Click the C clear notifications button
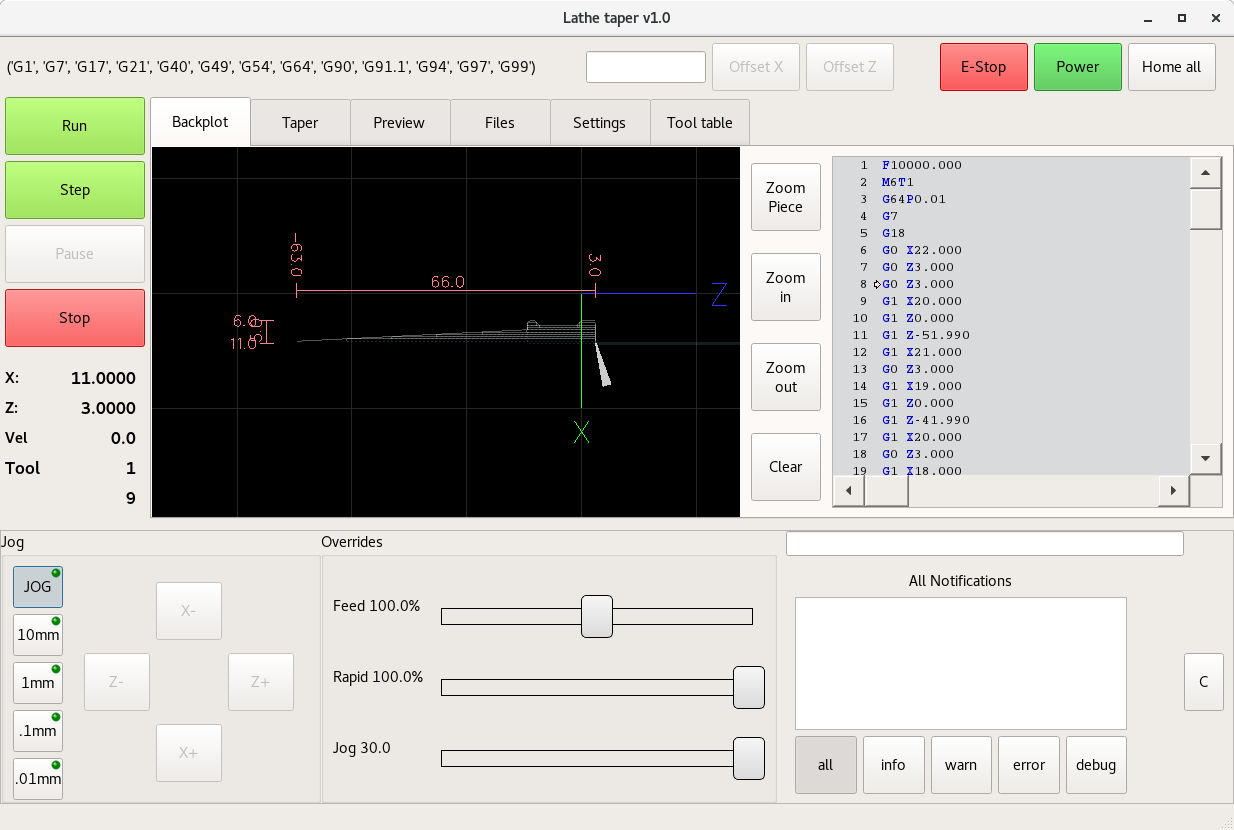This screenshot has height=830, width=1234. point(1204,682)
